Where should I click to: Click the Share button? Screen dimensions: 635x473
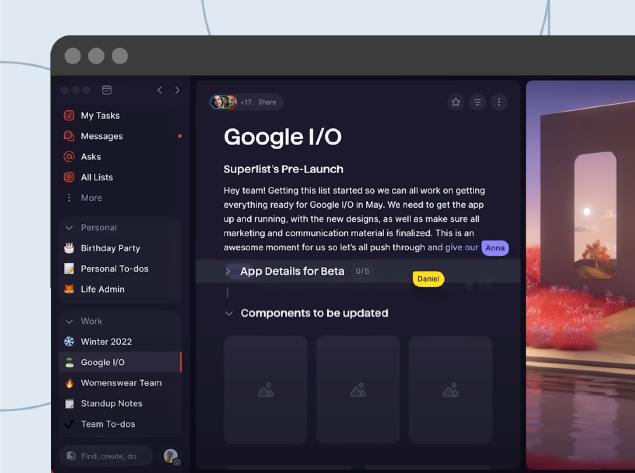267,102
